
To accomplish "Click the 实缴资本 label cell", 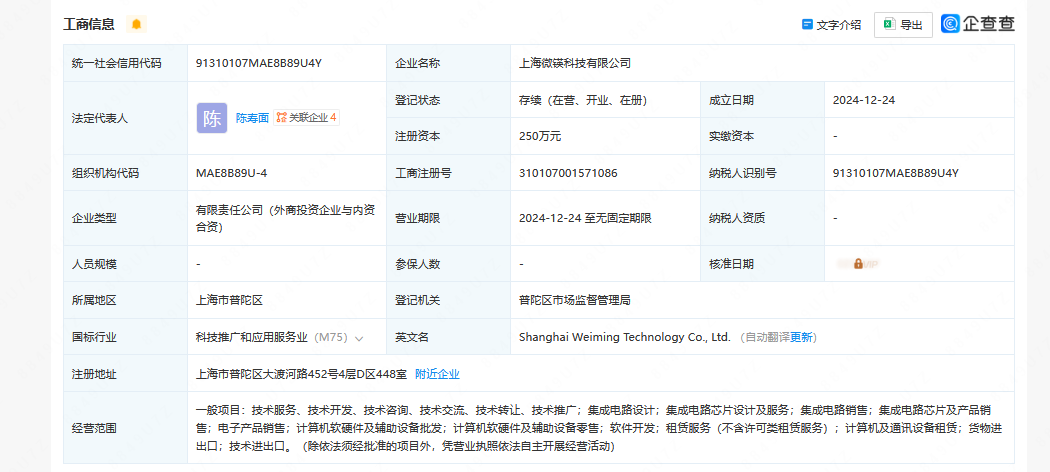I will tap(762, 136).
